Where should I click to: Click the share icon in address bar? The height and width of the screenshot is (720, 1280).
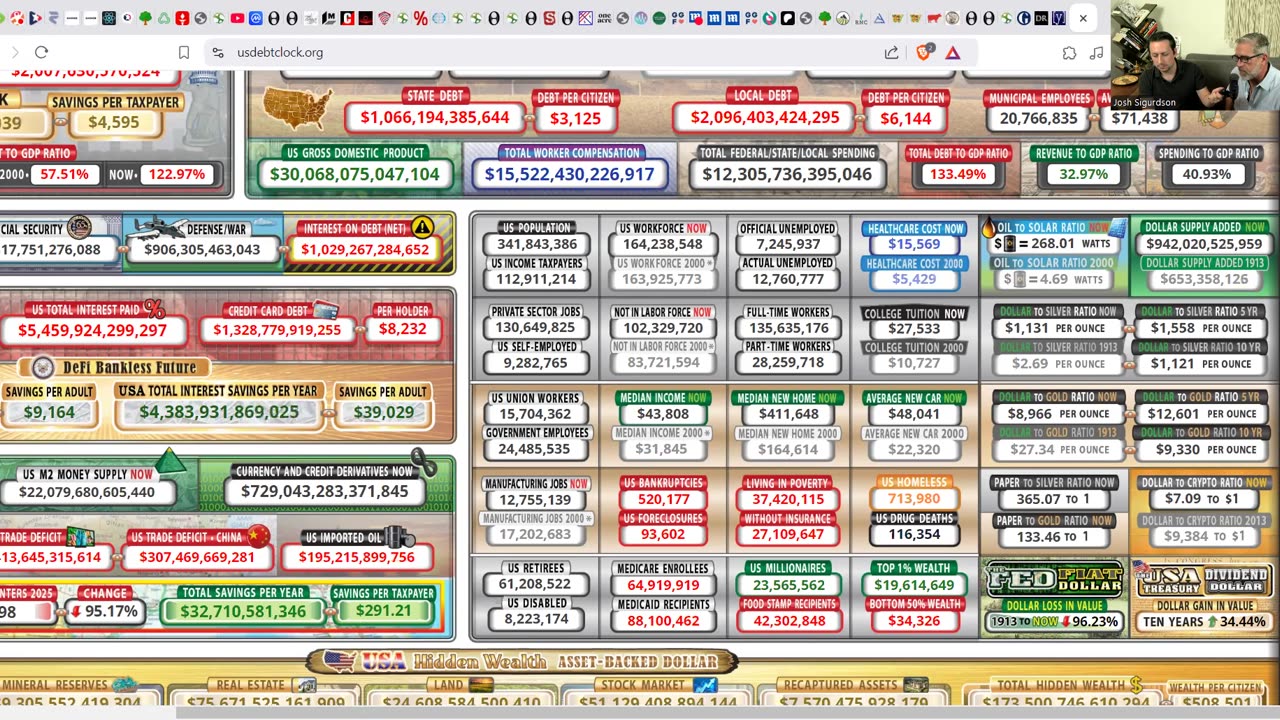[891, 52]
